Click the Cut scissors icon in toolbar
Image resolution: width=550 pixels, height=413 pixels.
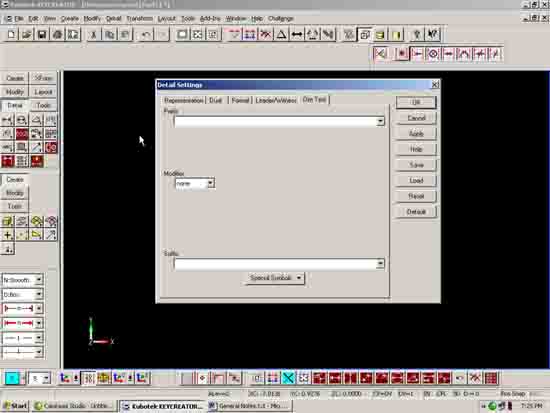pos(94,34)
